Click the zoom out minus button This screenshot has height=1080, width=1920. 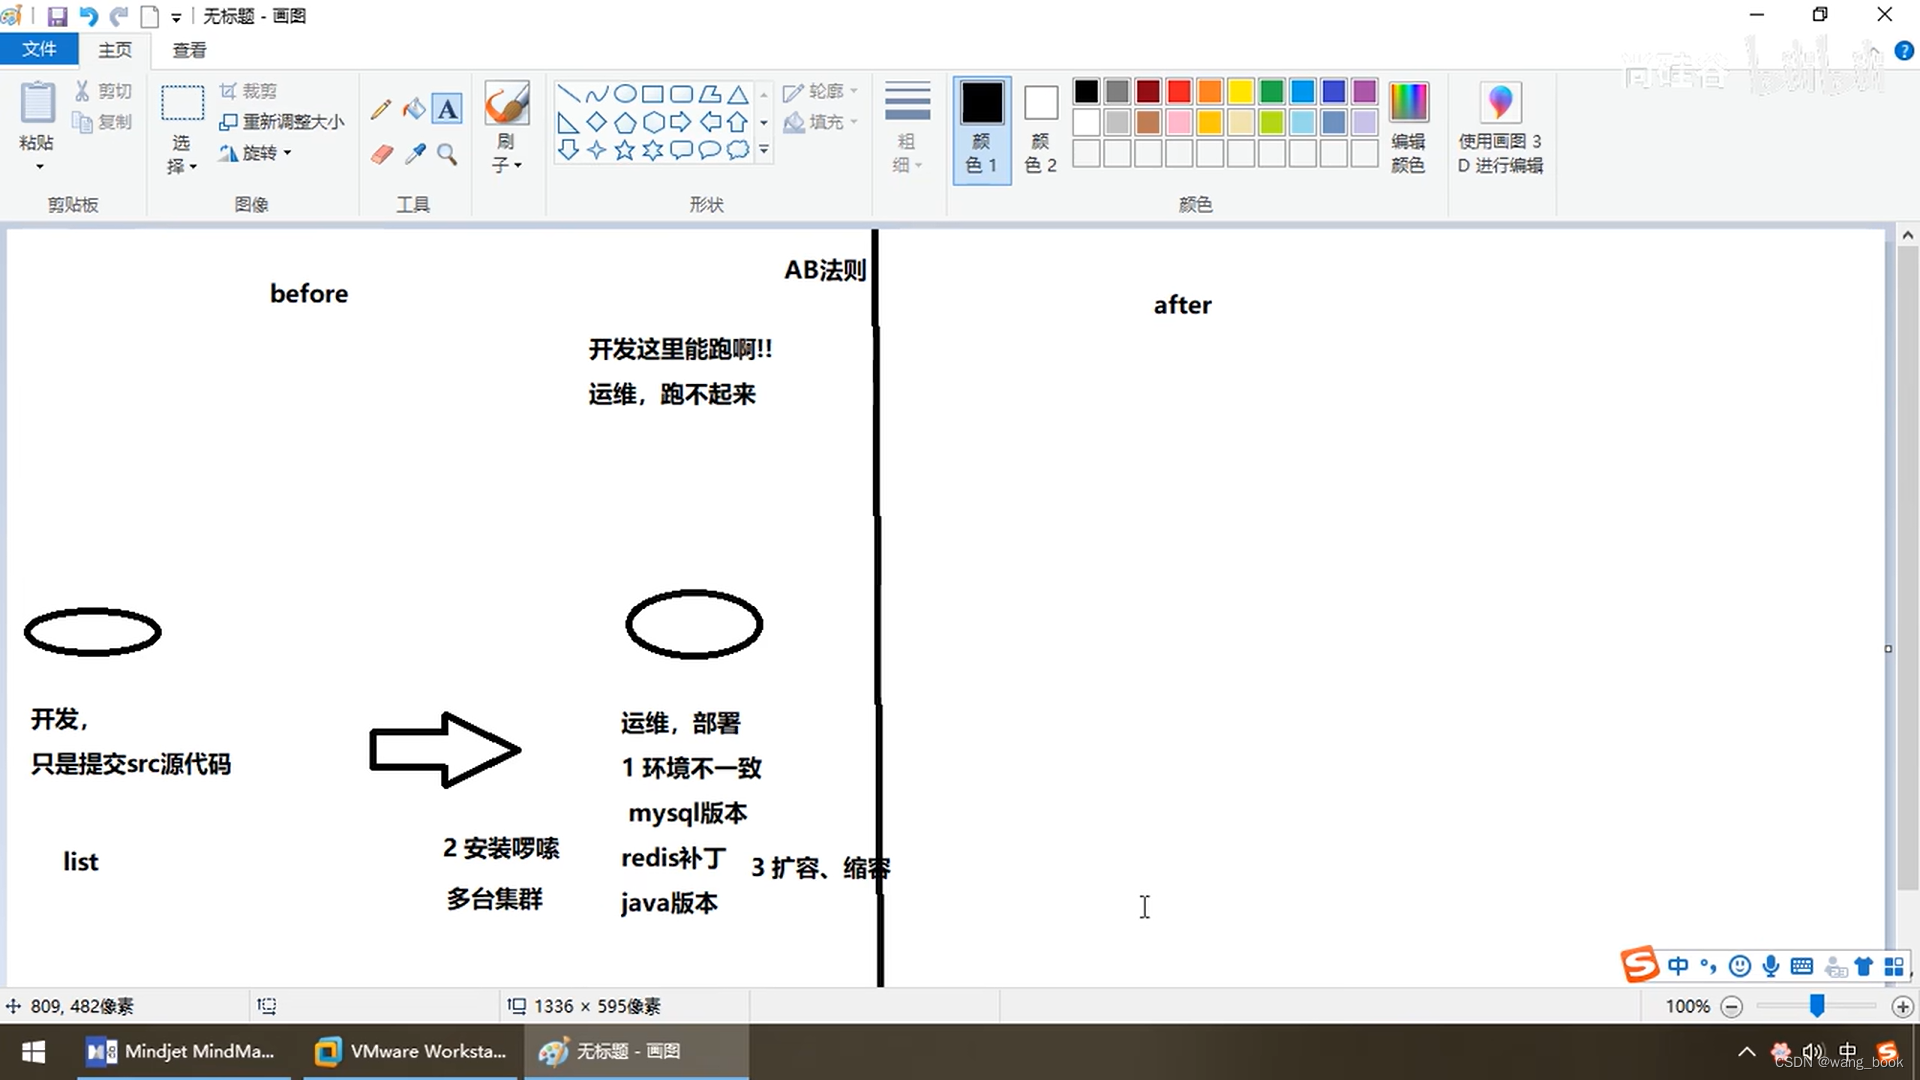point(1733,1007)
